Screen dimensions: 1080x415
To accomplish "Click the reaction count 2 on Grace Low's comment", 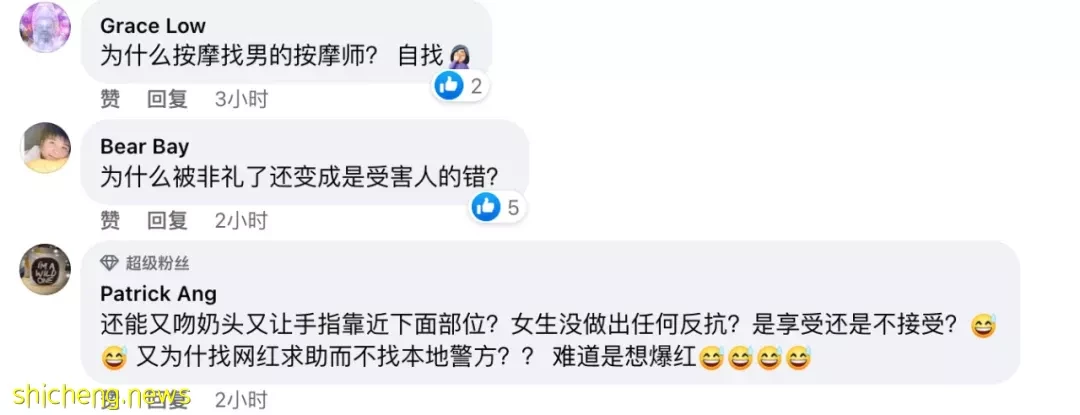I will [476, 87].
